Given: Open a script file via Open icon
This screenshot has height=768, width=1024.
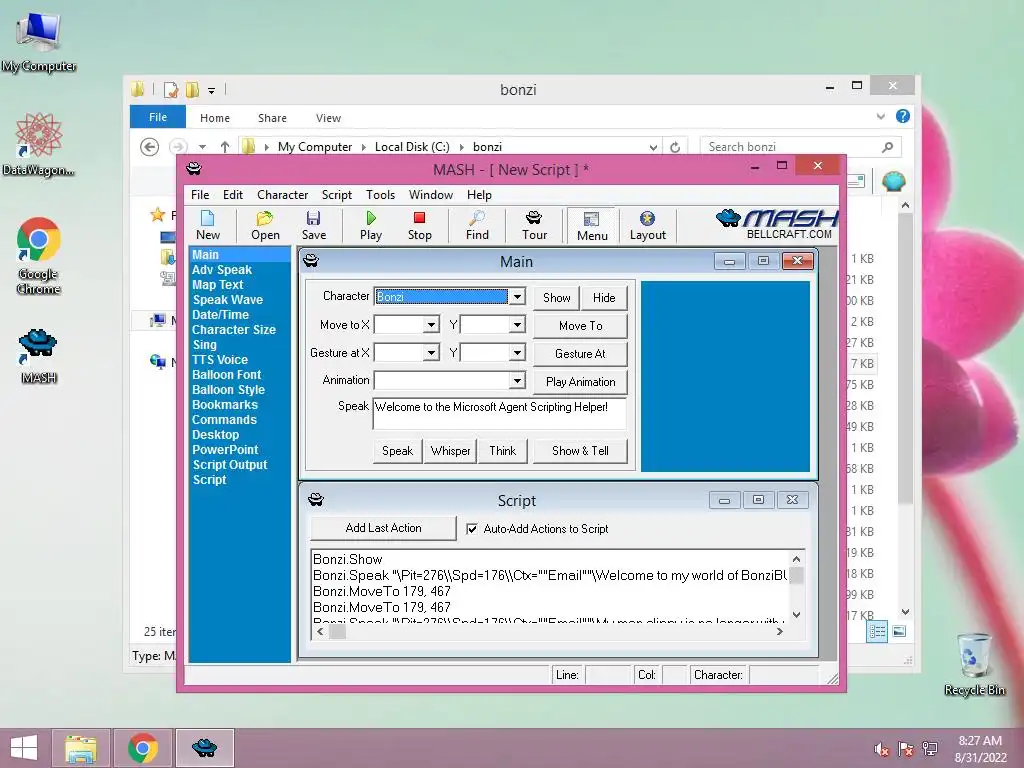Looking at the screenshot, I should pos(265,225).
